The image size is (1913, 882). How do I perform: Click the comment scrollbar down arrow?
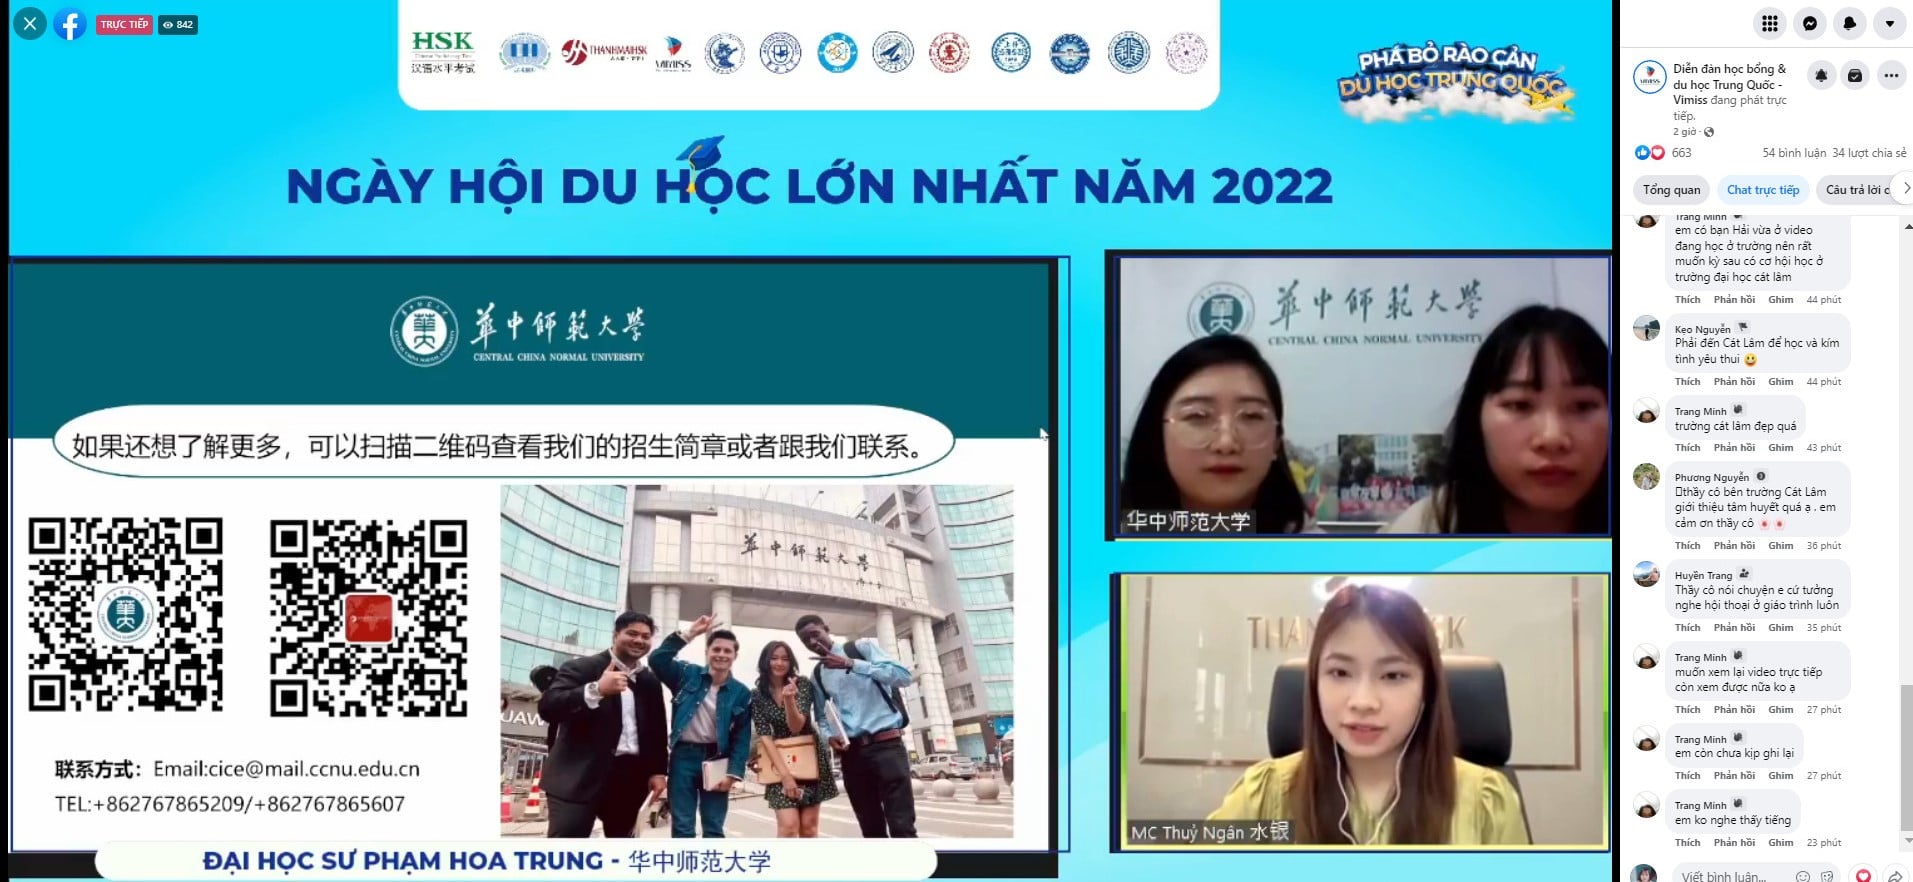(1907, 842)
